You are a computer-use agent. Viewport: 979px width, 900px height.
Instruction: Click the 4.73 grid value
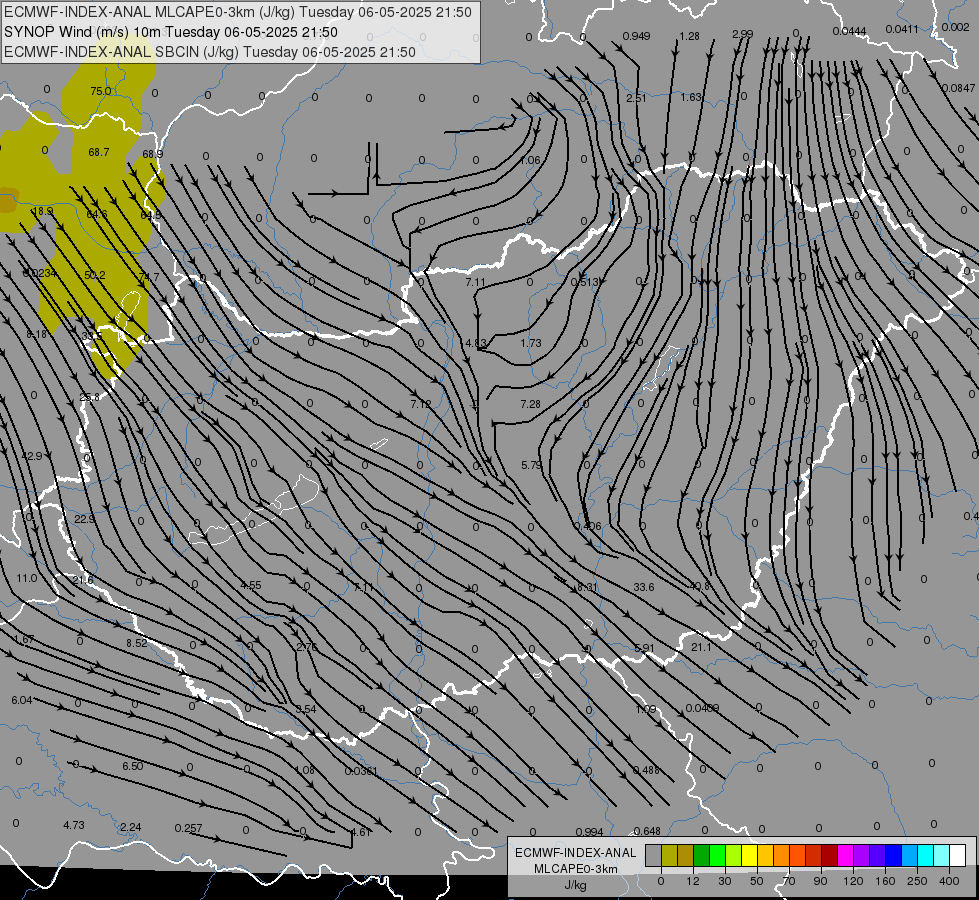pyautogui.click(x=74, y=825)
